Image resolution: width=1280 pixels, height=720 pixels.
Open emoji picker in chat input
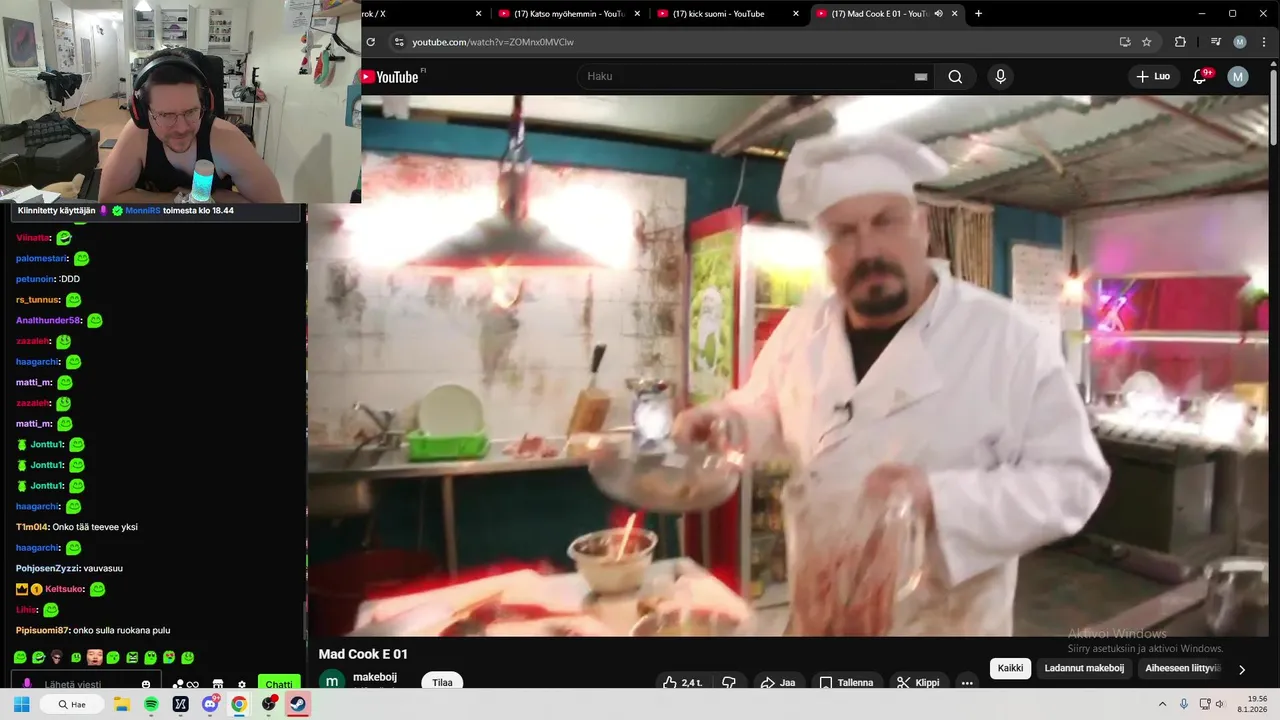146,685
